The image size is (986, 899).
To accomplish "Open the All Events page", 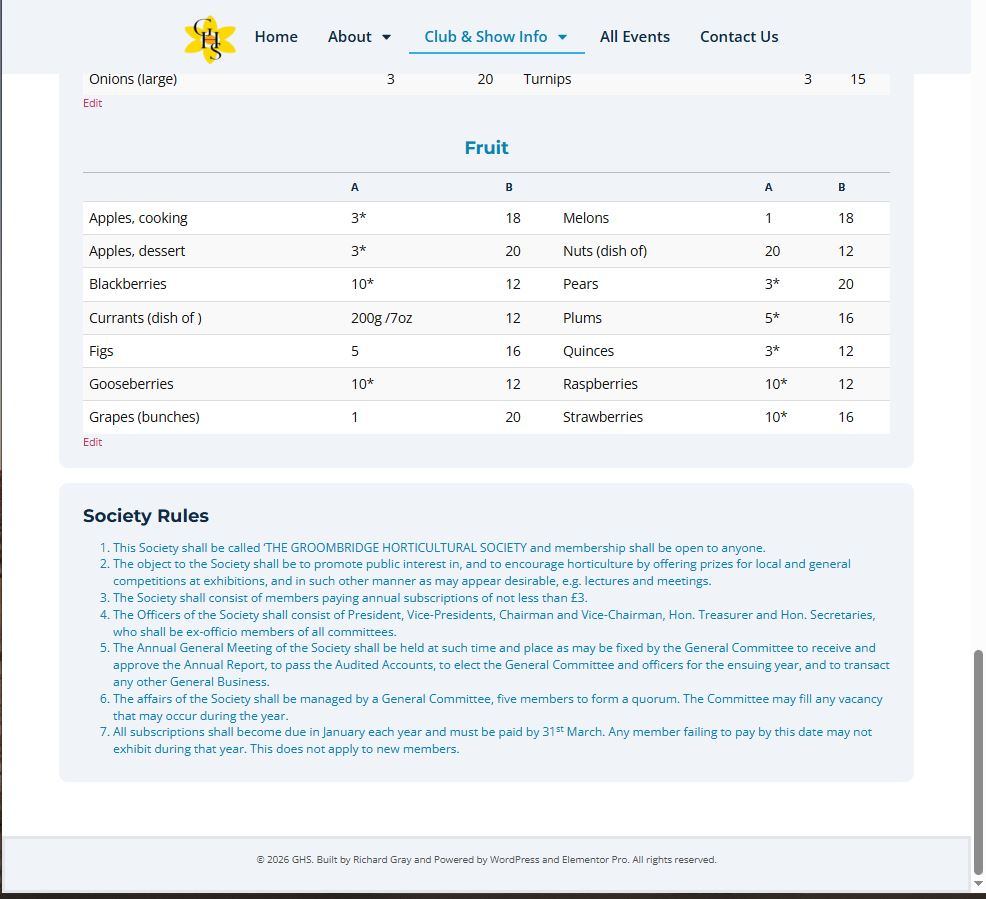I will [634, 37].
